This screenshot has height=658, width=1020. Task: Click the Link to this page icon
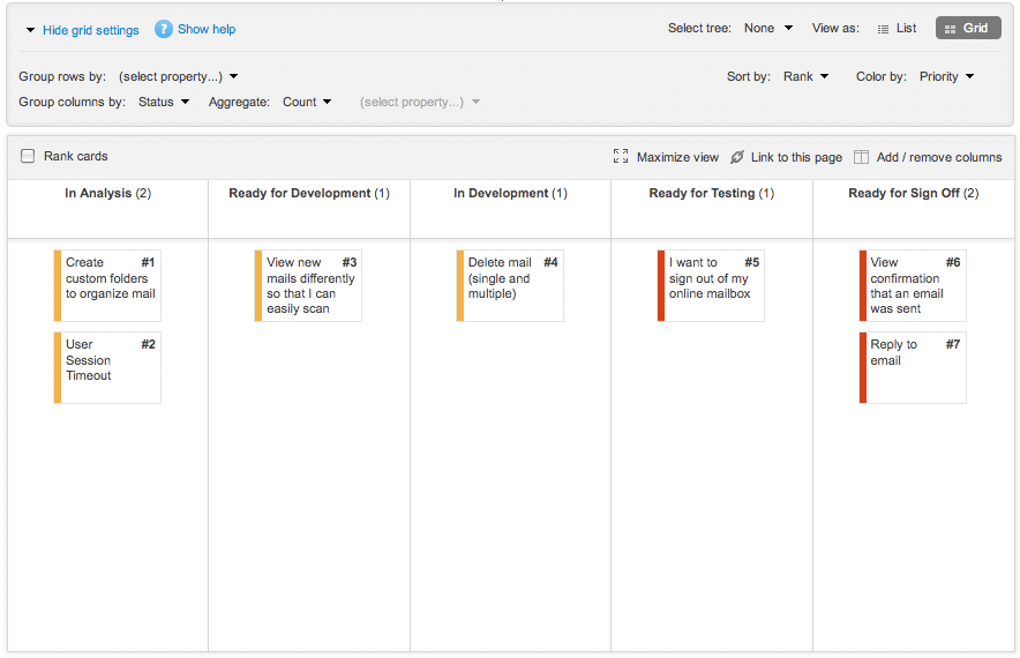738,157
